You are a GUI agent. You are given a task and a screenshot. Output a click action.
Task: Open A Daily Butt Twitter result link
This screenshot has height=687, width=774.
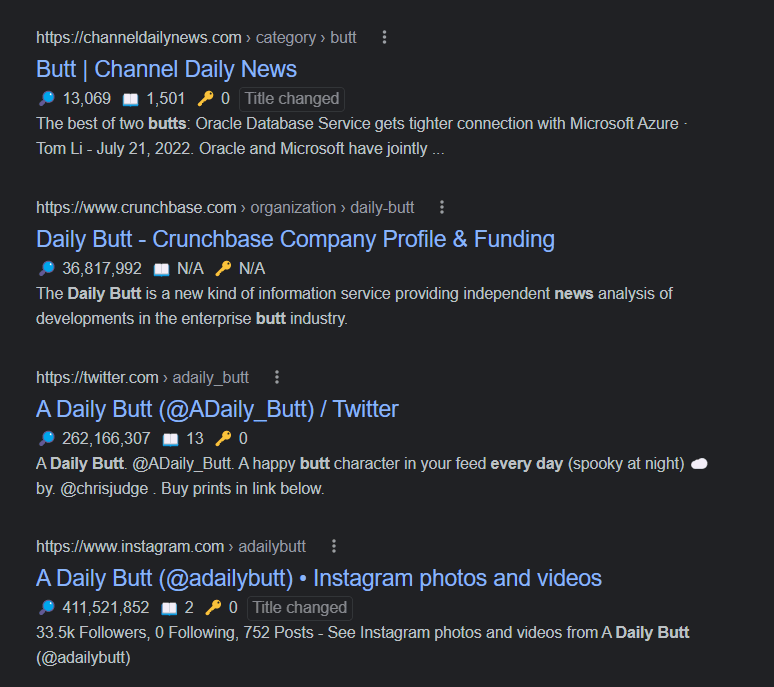217,410
